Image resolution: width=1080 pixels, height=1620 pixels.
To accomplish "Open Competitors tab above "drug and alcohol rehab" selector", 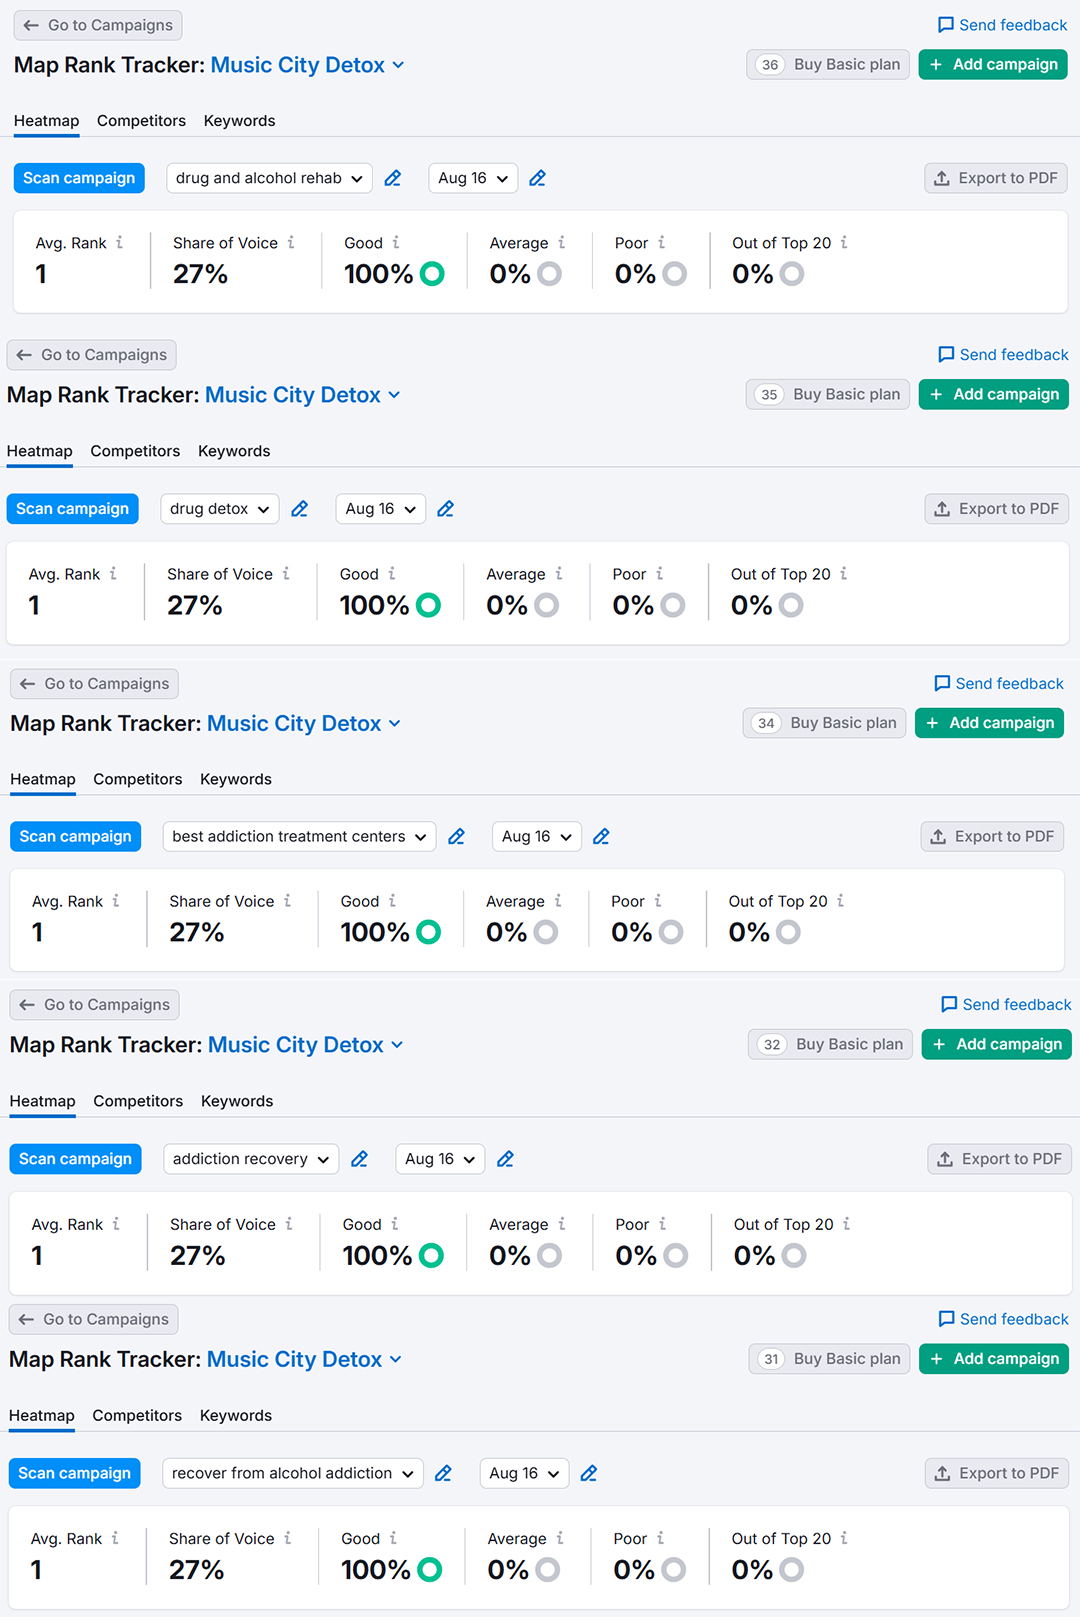I will click(141, 121).
